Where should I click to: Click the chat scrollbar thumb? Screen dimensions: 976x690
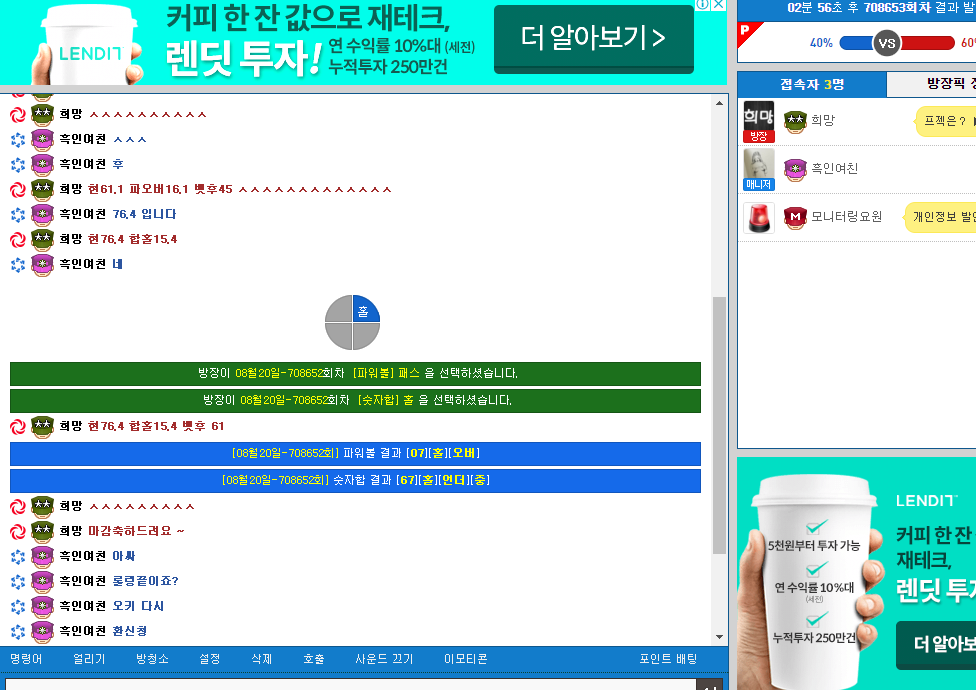pyautogui.click(x=720, y=426)
